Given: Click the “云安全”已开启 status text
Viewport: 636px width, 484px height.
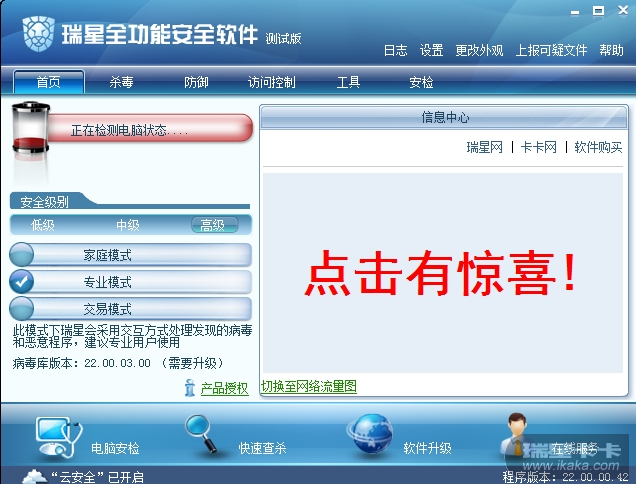Looking at the screenshot, I should coord(98,477).
